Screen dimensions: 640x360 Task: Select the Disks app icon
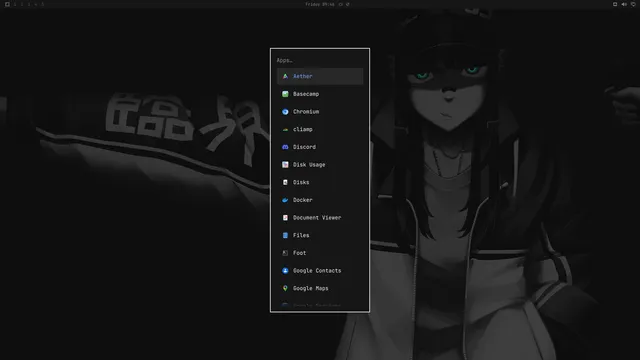[285, 182]
